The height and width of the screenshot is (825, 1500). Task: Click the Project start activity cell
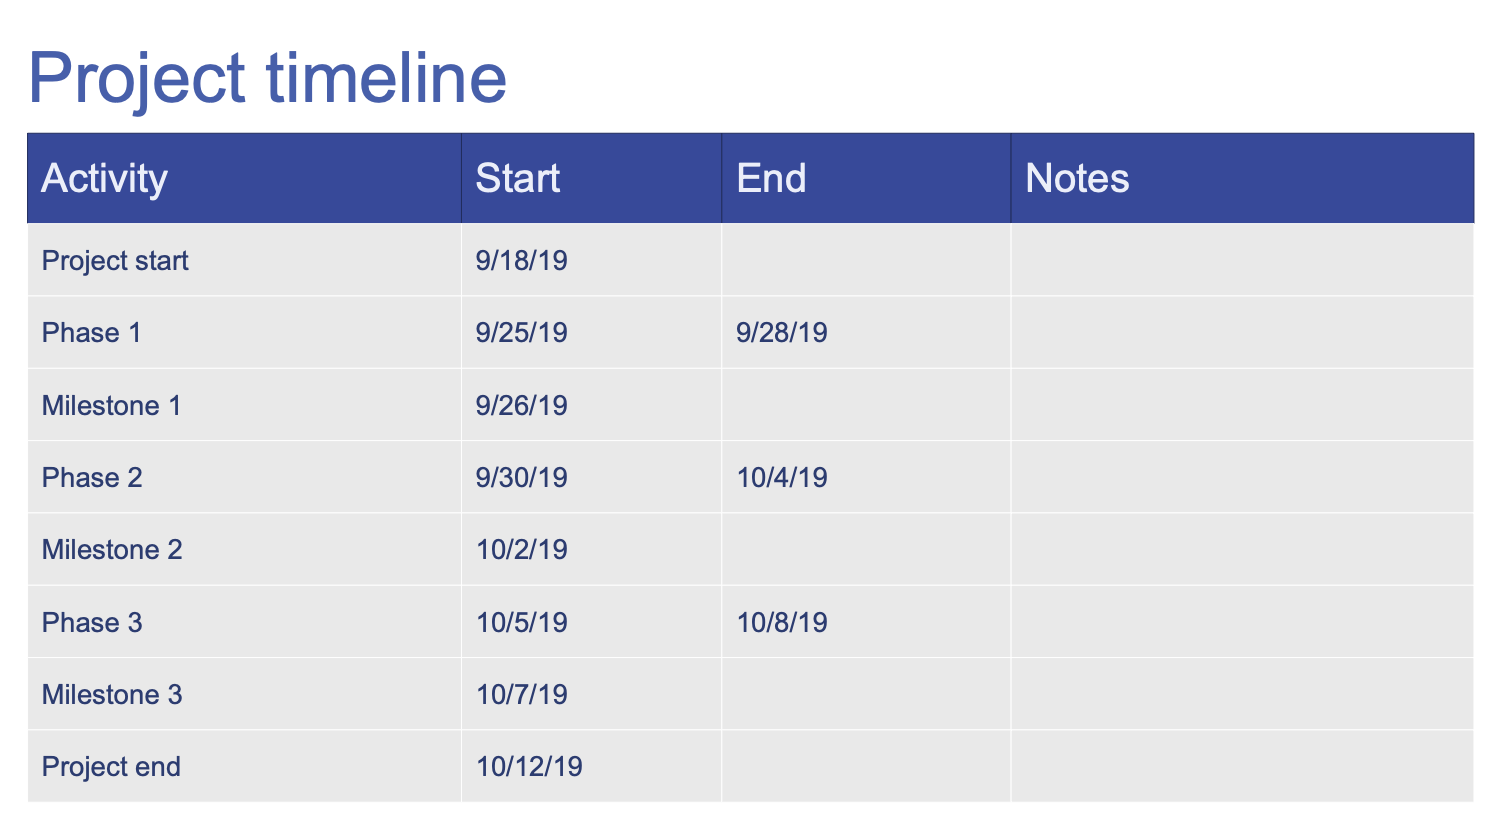(x=115, y=261)
